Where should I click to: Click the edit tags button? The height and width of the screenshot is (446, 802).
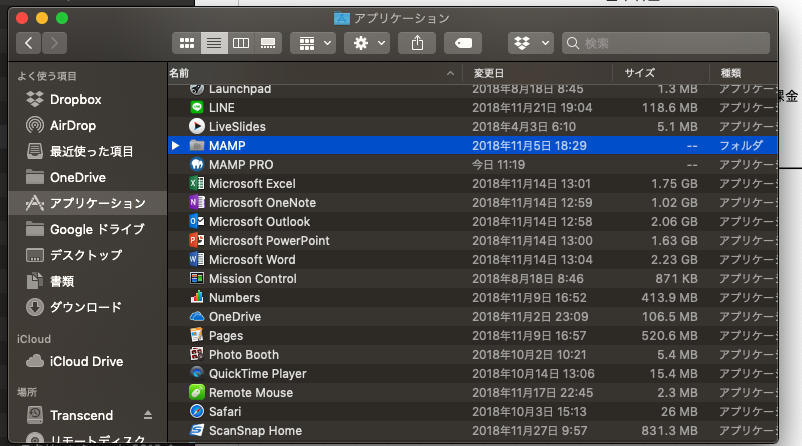tap(463, 43)
